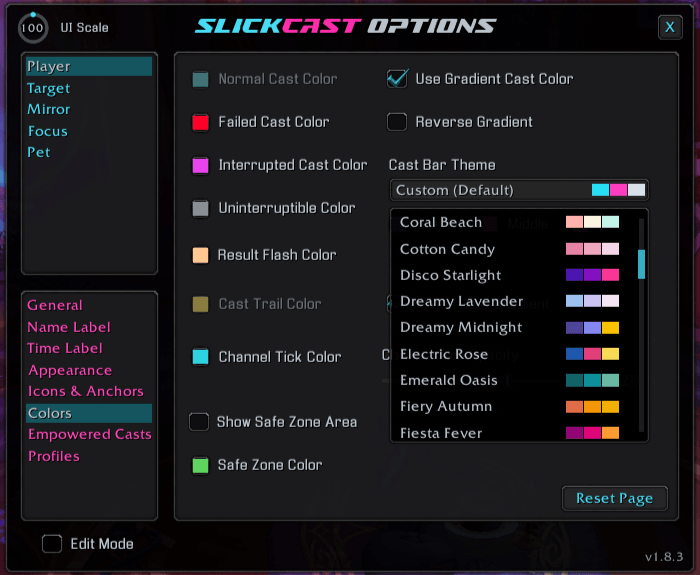Select the Player cast bar
The height and width of the screenshot is (575, 700).
point(89,67)
